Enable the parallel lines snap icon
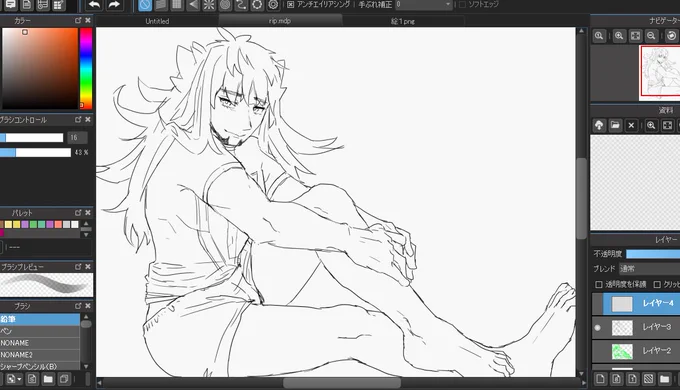The height and width of the screenshot is (390, 680). 161,5
